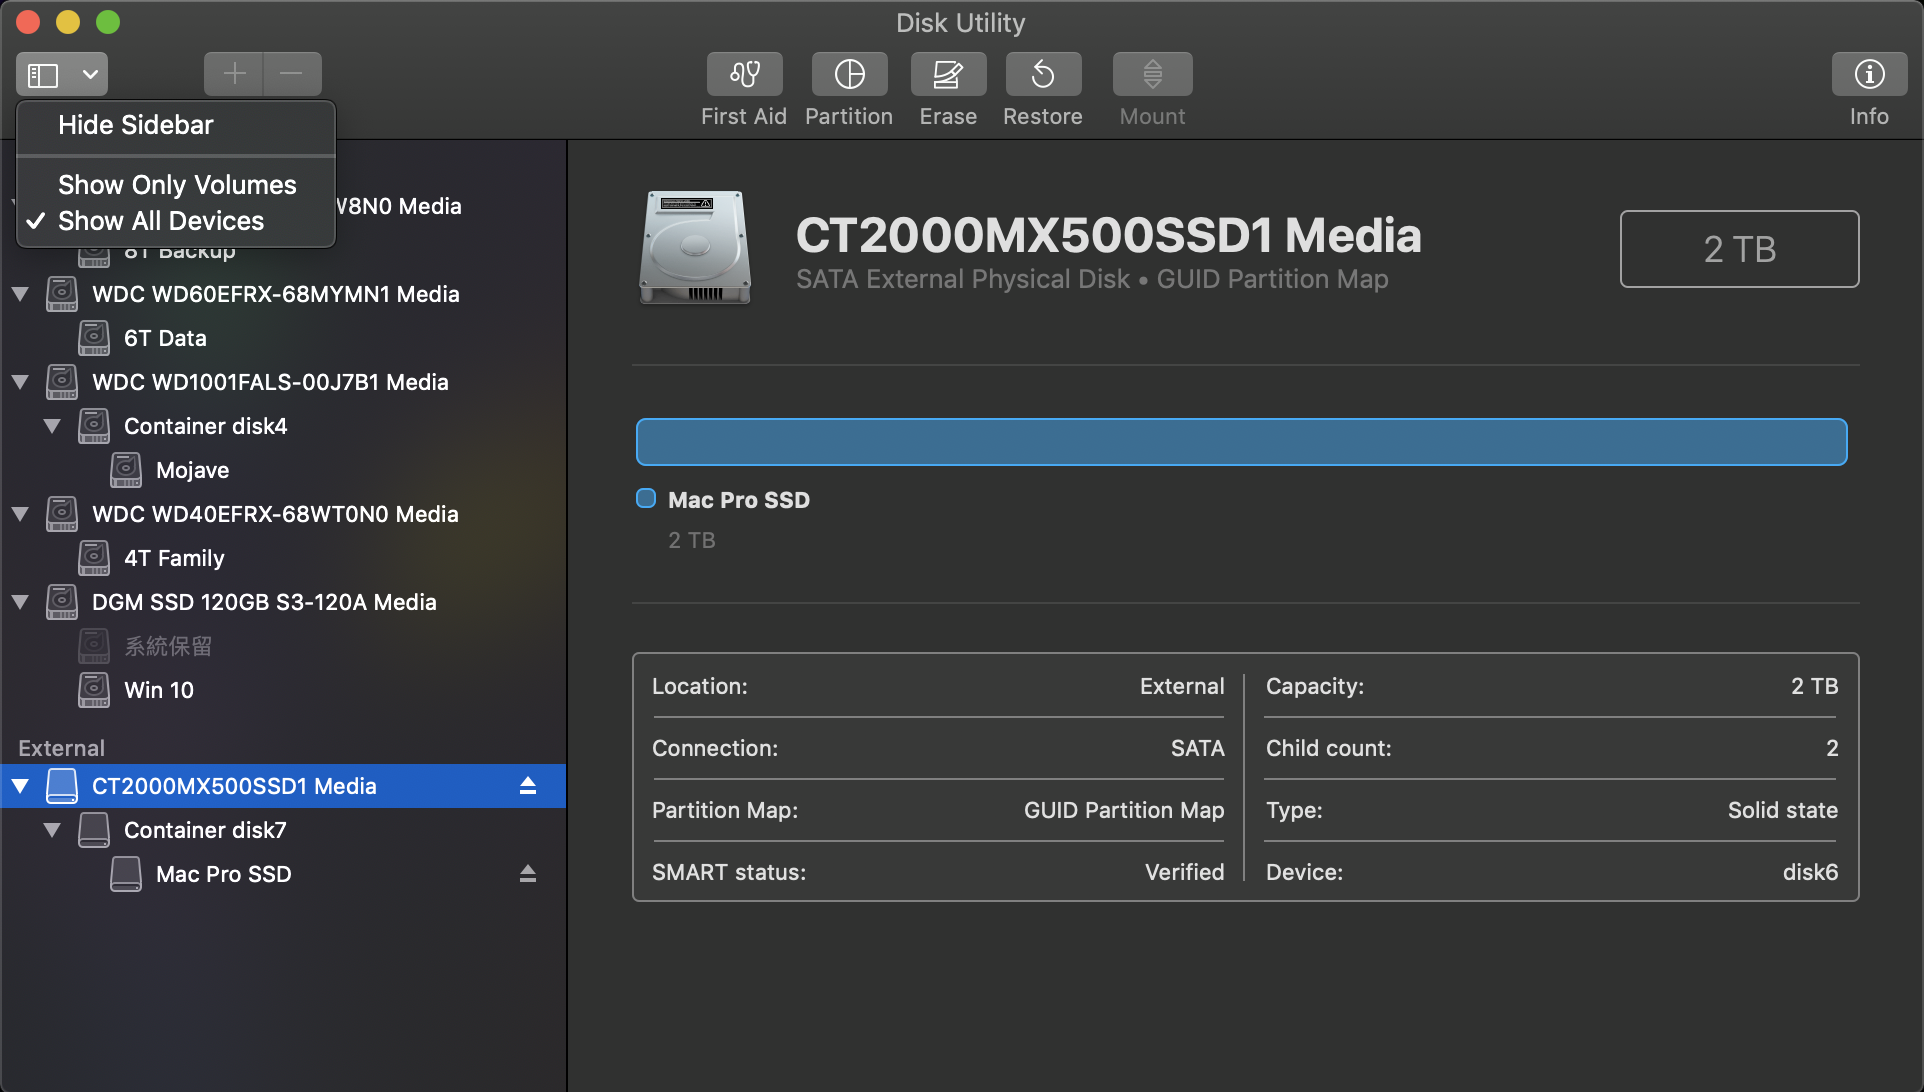Collapse the WDC WD60EFRX-68MYMN1 Media disk

20,294
